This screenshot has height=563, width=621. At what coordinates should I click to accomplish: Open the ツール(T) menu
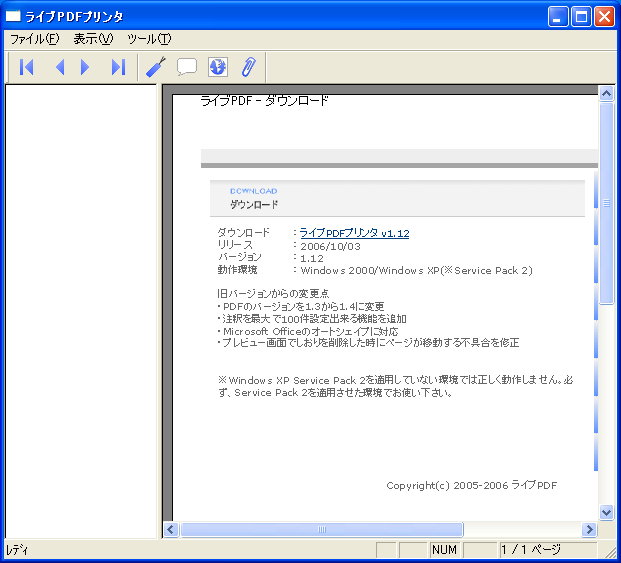(x=149, y=39)
